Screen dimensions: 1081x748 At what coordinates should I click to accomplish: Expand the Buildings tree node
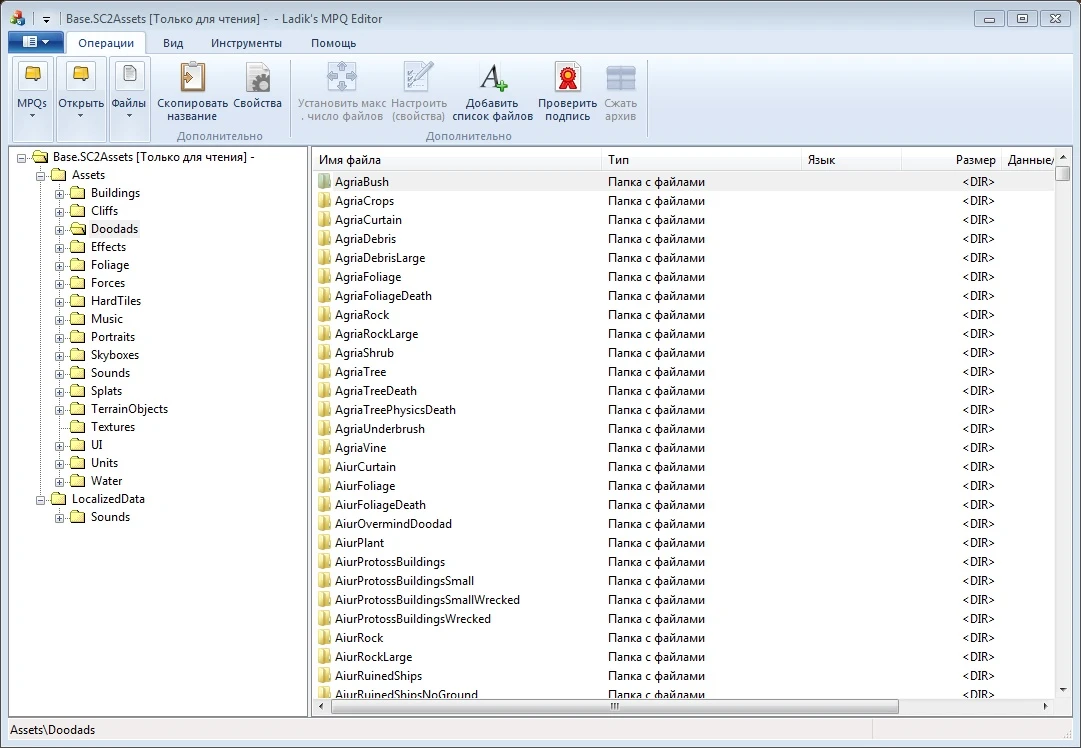pyautogui.click(x=59, y=193)
